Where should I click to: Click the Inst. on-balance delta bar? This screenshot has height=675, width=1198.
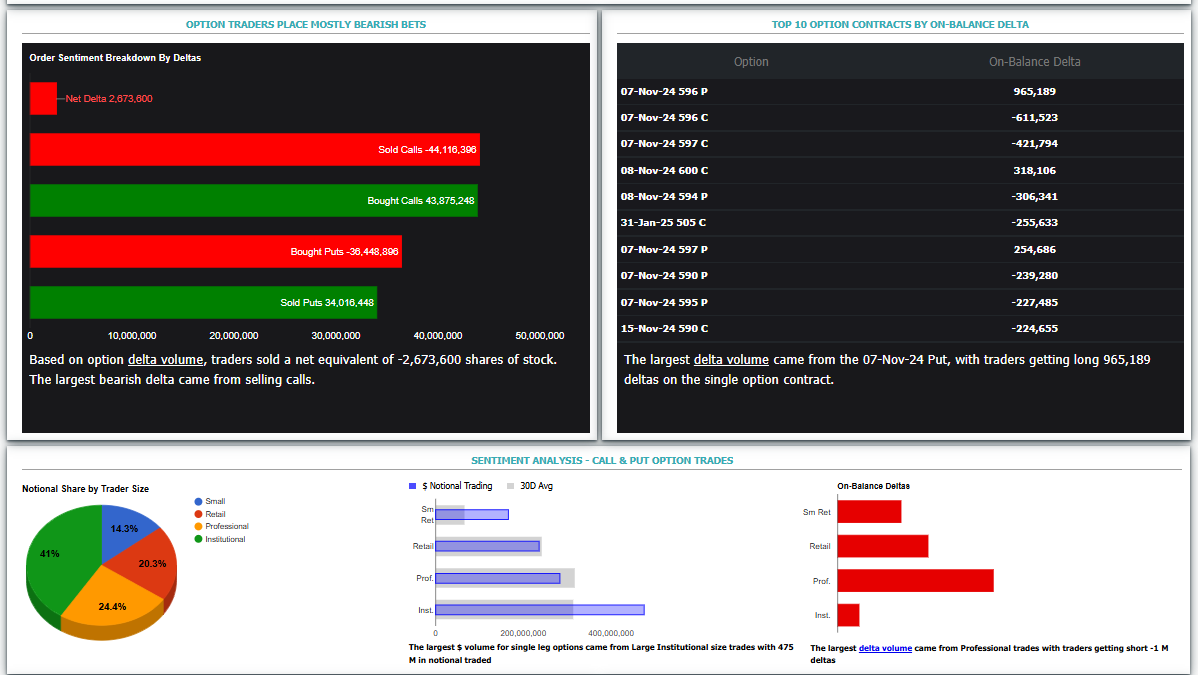848,615
